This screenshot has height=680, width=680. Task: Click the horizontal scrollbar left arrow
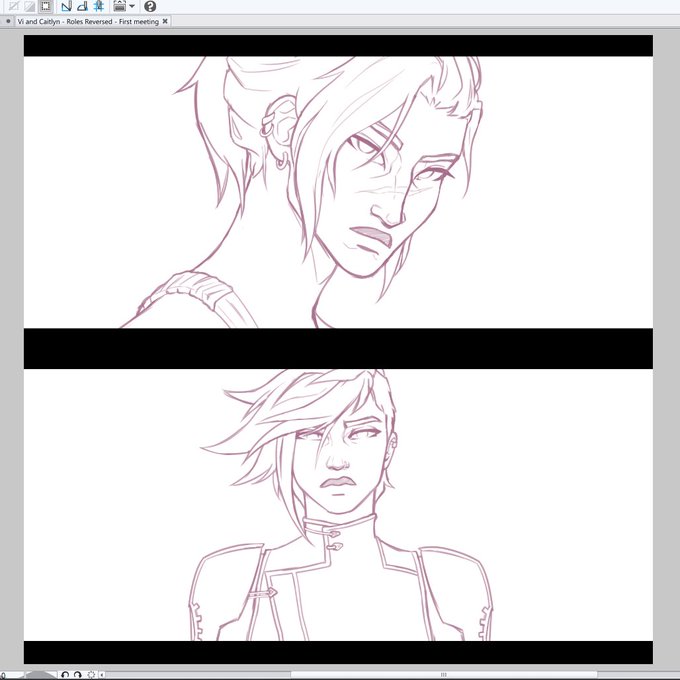coord(102,675)
